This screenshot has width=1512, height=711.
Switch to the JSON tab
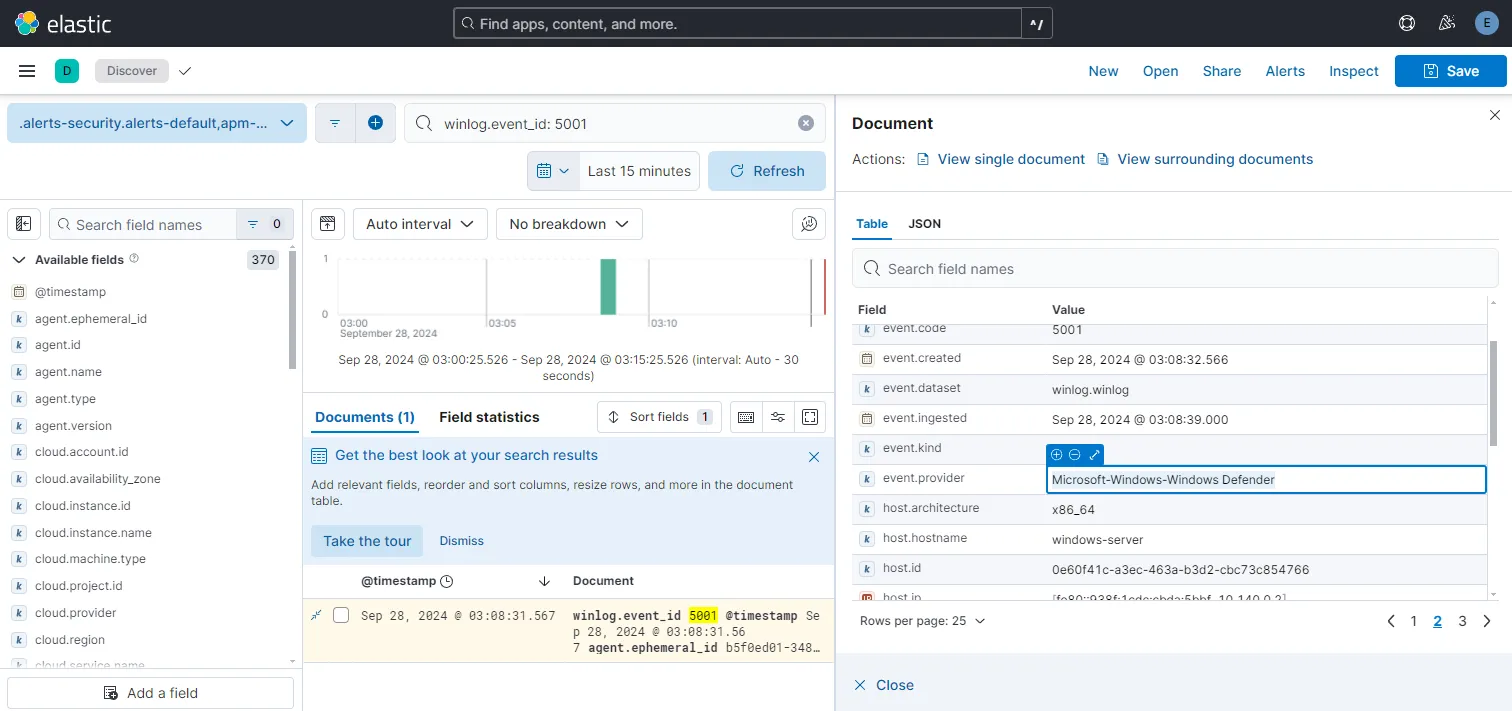(924, 224)
